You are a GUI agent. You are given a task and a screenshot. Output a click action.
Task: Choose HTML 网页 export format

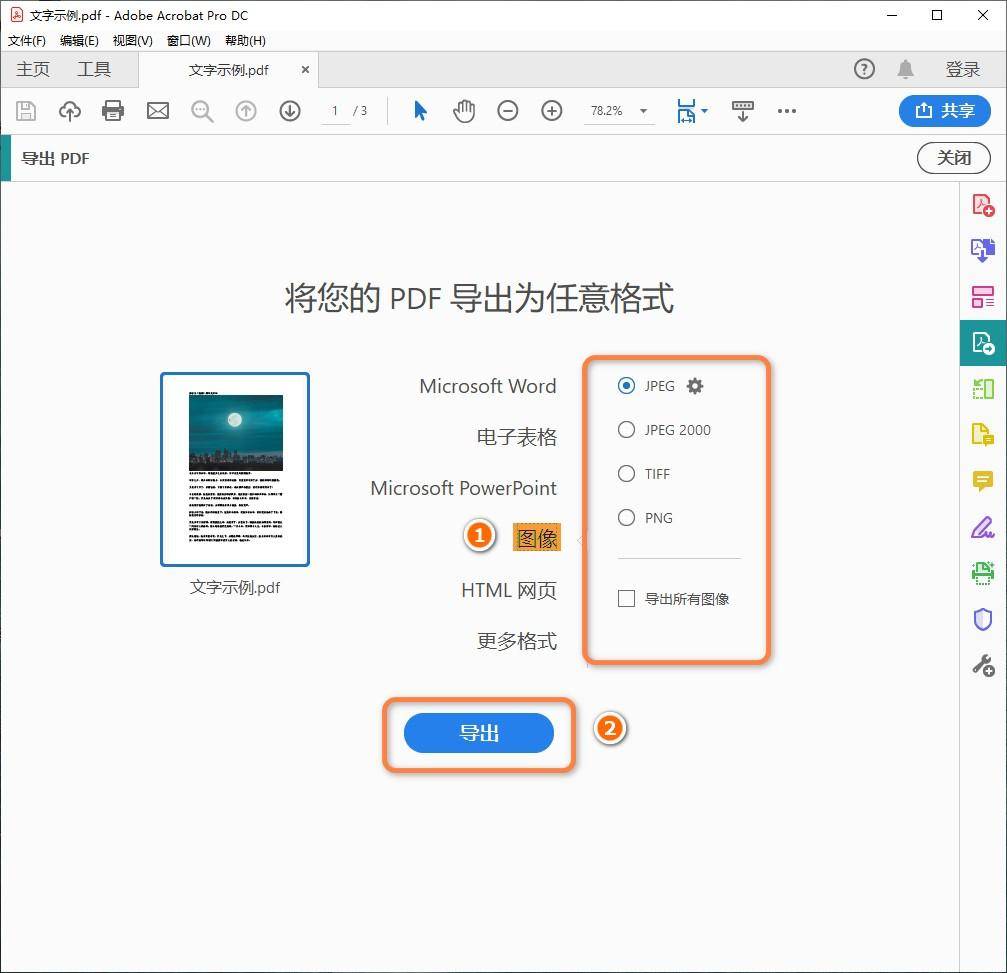[509, 590]
